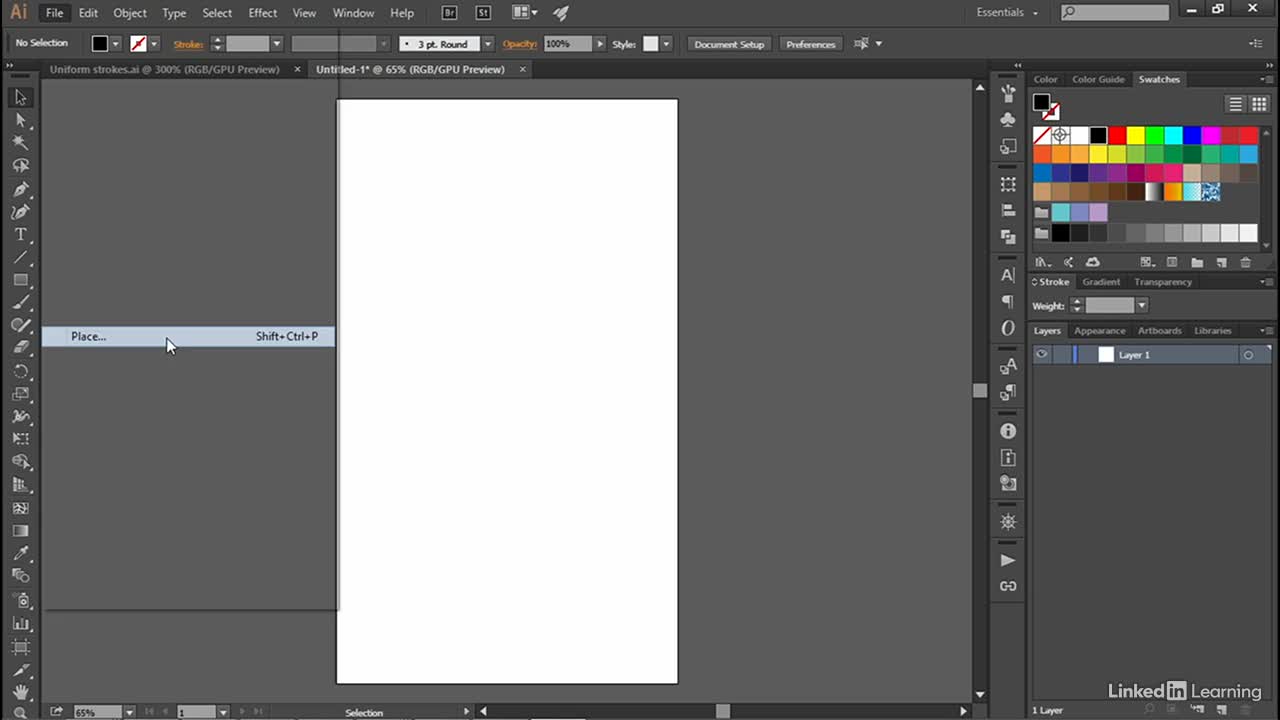Open the Stroke color dropdown

tap(154, 44)
